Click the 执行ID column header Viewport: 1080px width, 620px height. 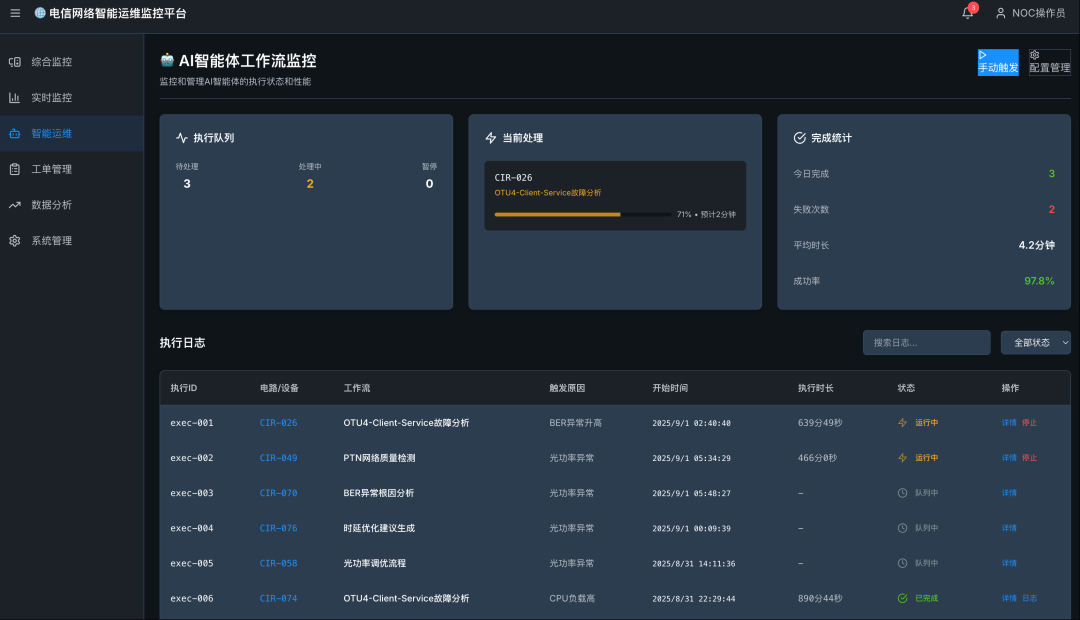pyautogui.click(x=184, y=388)
